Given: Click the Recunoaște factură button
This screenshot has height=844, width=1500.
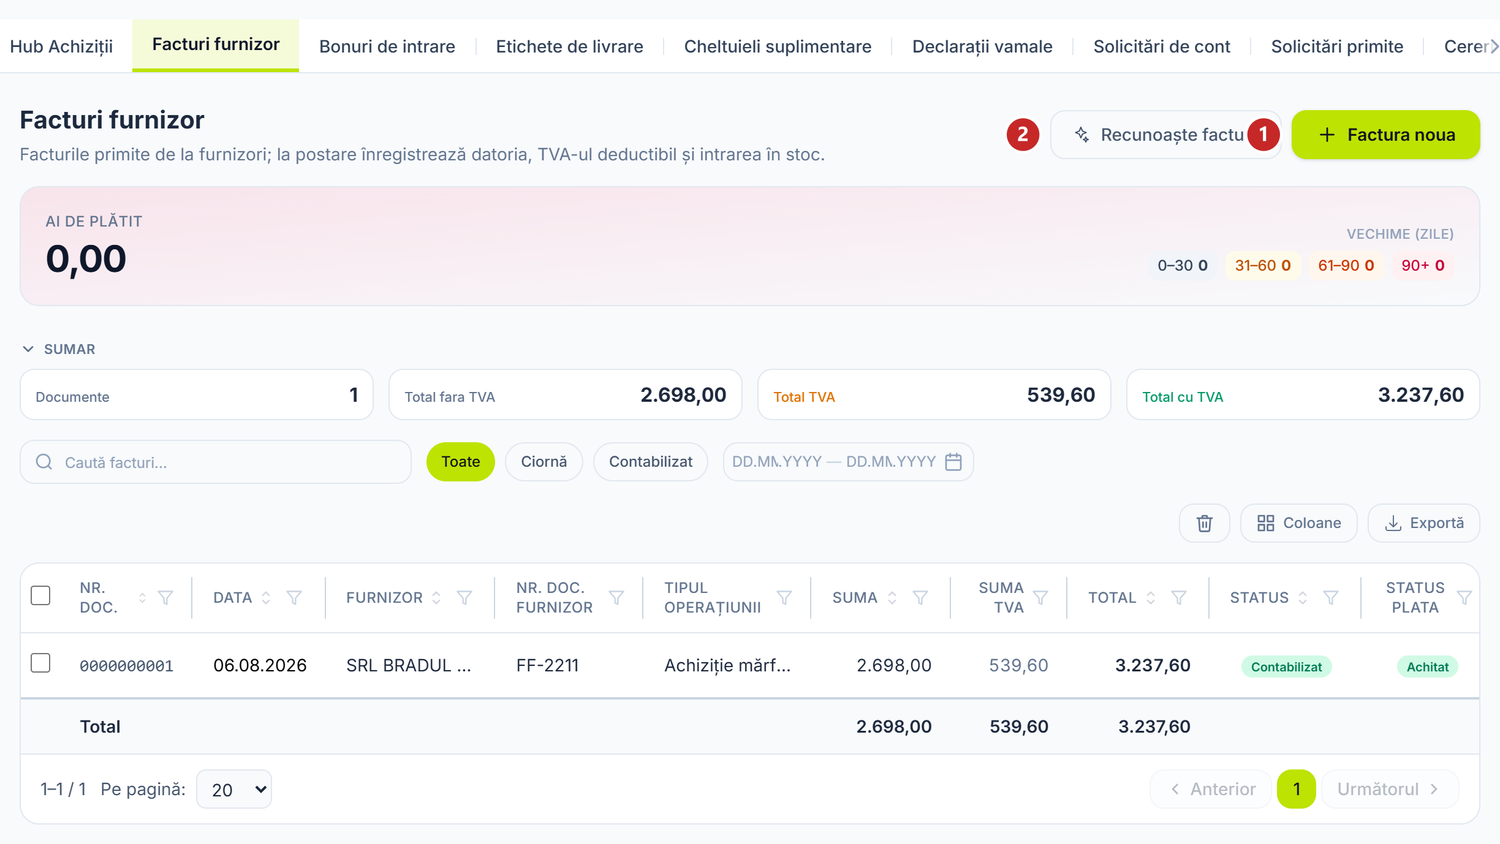Looking at the screenshot, I should [x=1166, y=135].
